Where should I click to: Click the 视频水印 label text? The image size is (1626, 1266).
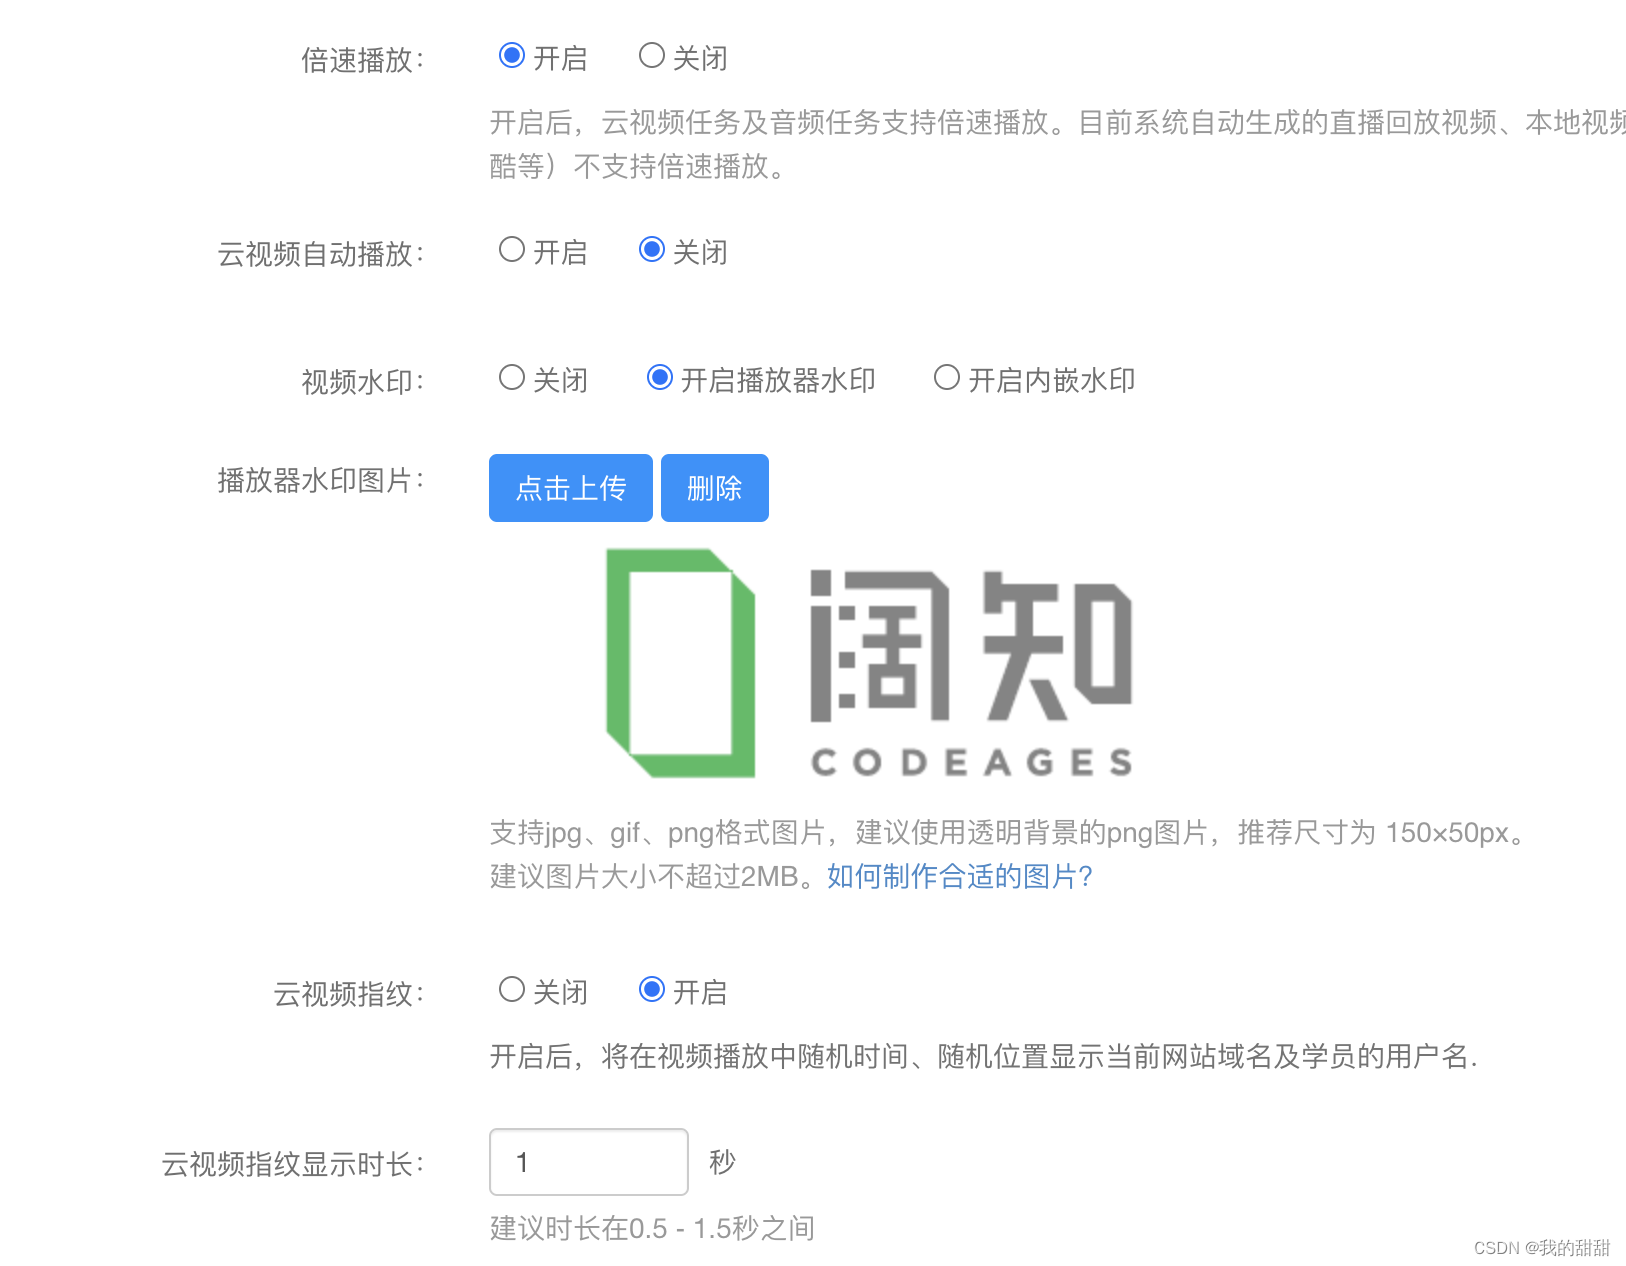(x=363, y=382)
